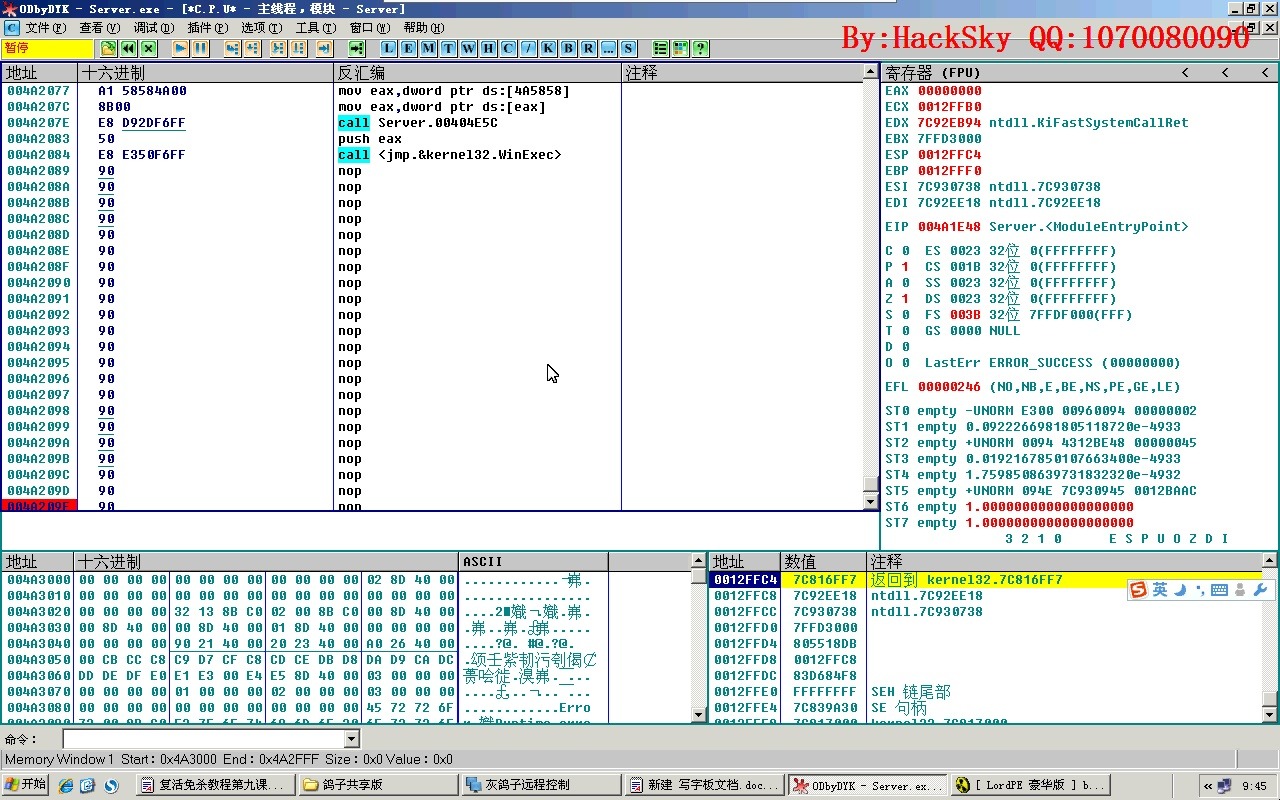Open the References window with R button
1280x800 pixels.
[x=588, y=48]
